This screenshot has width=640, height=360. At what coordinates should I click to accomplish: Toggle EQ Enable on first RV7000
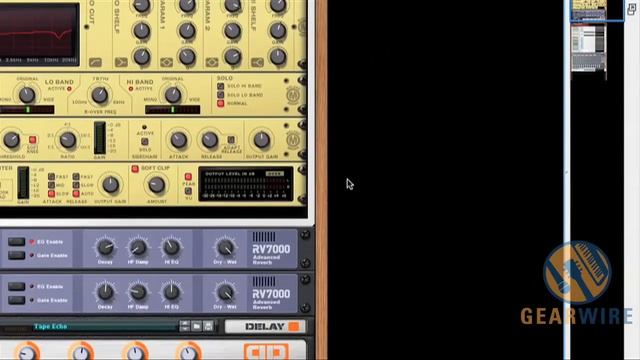[x=16, y=242]
